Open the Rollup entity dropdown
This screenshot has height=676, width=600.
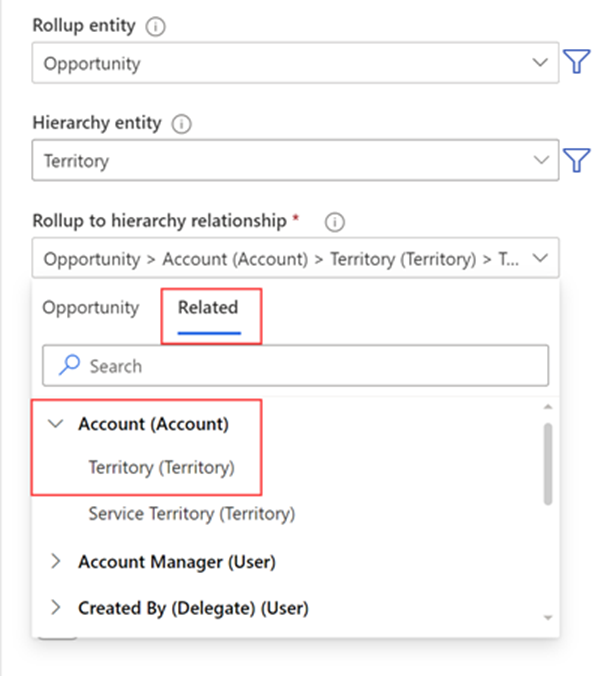[x=541, y=63]
